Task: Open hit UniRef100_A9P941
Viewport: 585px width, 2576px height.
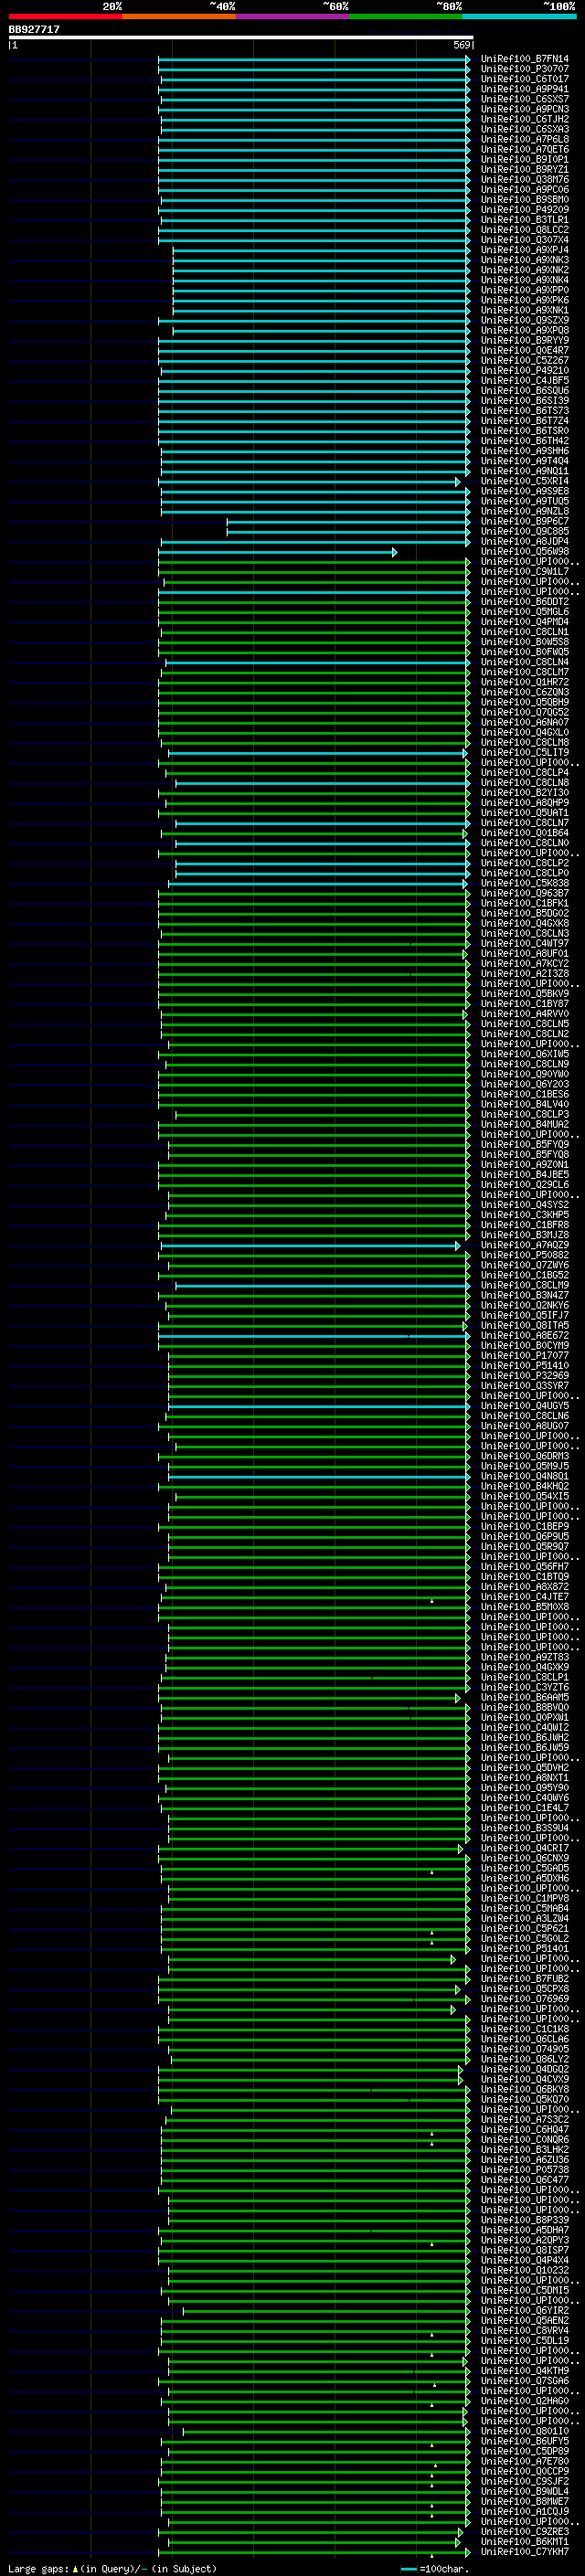Action: tap(524, 89)
